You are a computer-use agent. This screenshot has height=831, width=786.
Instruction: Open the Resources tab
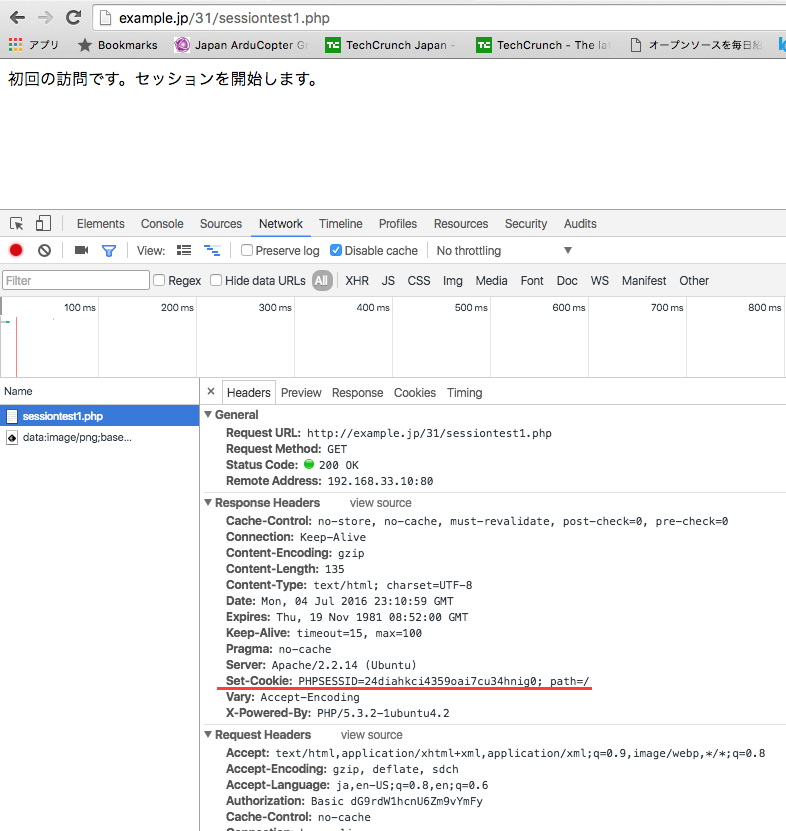click(x=461, y=224)
